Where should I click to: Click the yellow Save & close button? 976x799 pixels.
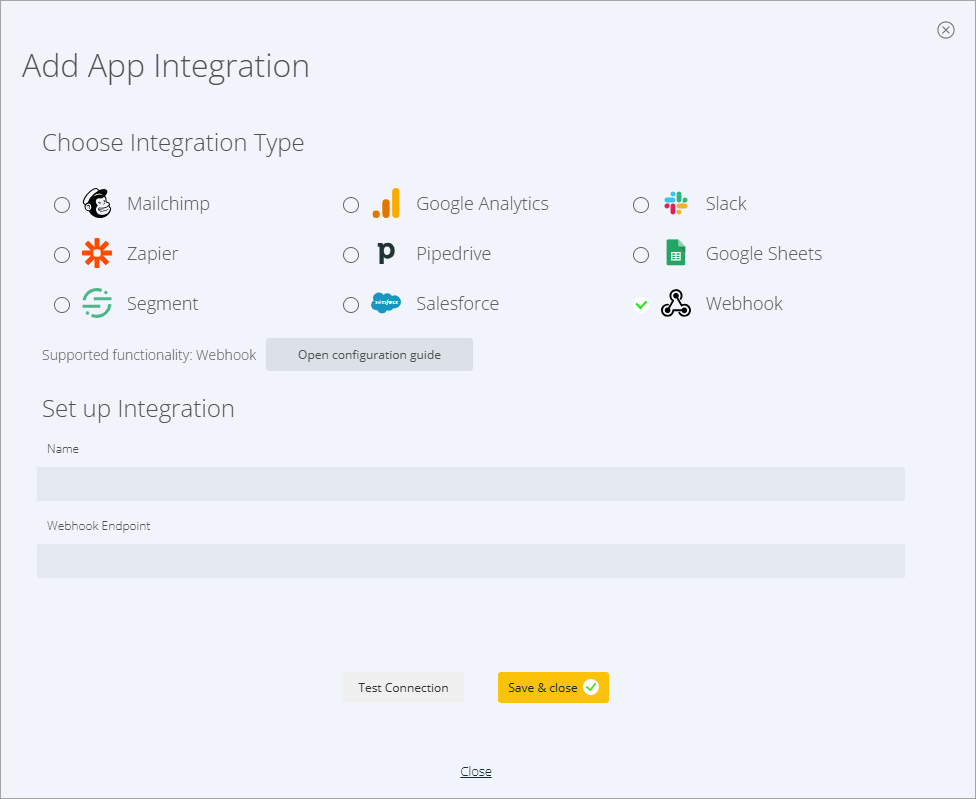(553, 688)
